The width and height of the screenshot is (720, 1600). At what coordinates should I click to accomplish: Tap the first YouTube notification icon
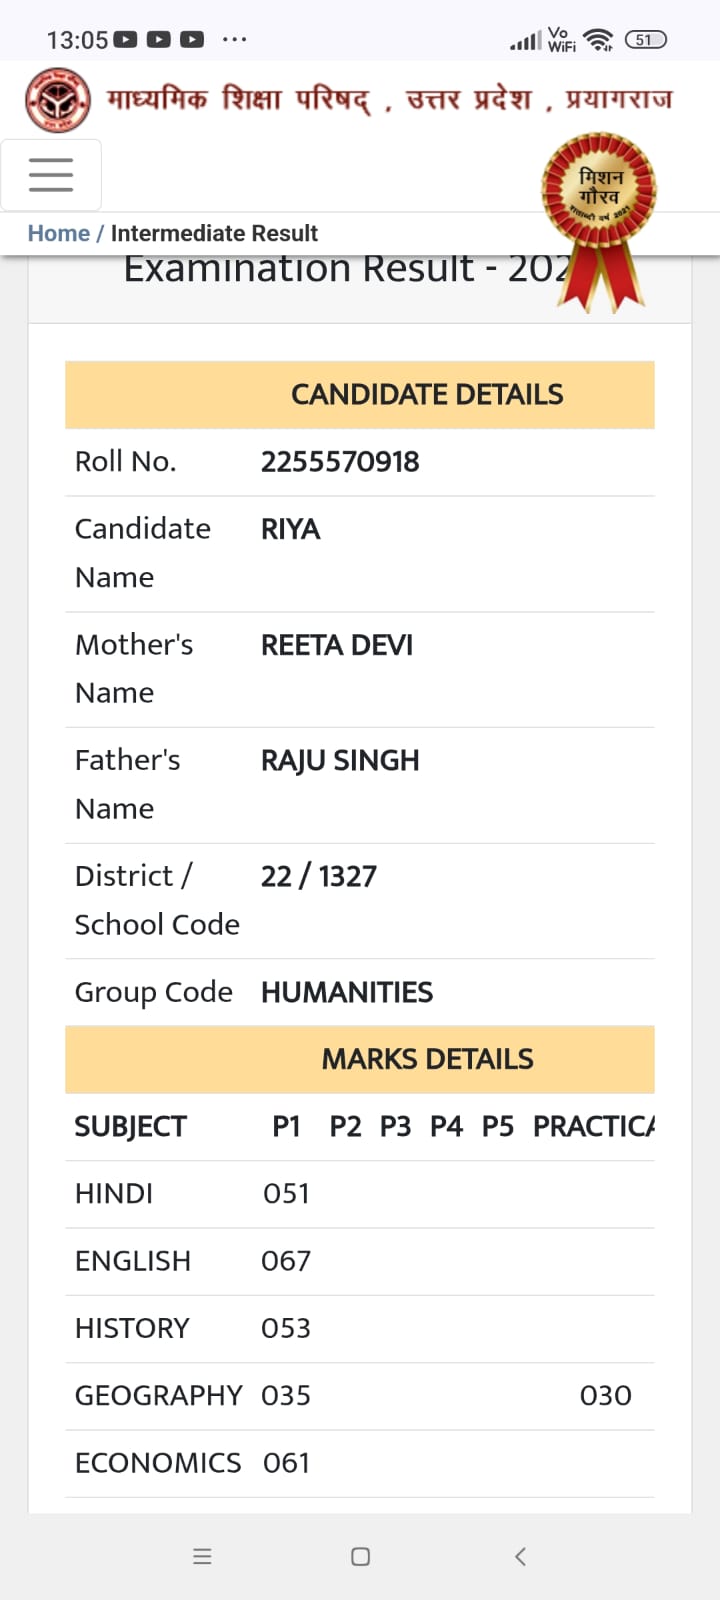pyautogui.click(x=125, y=40)
